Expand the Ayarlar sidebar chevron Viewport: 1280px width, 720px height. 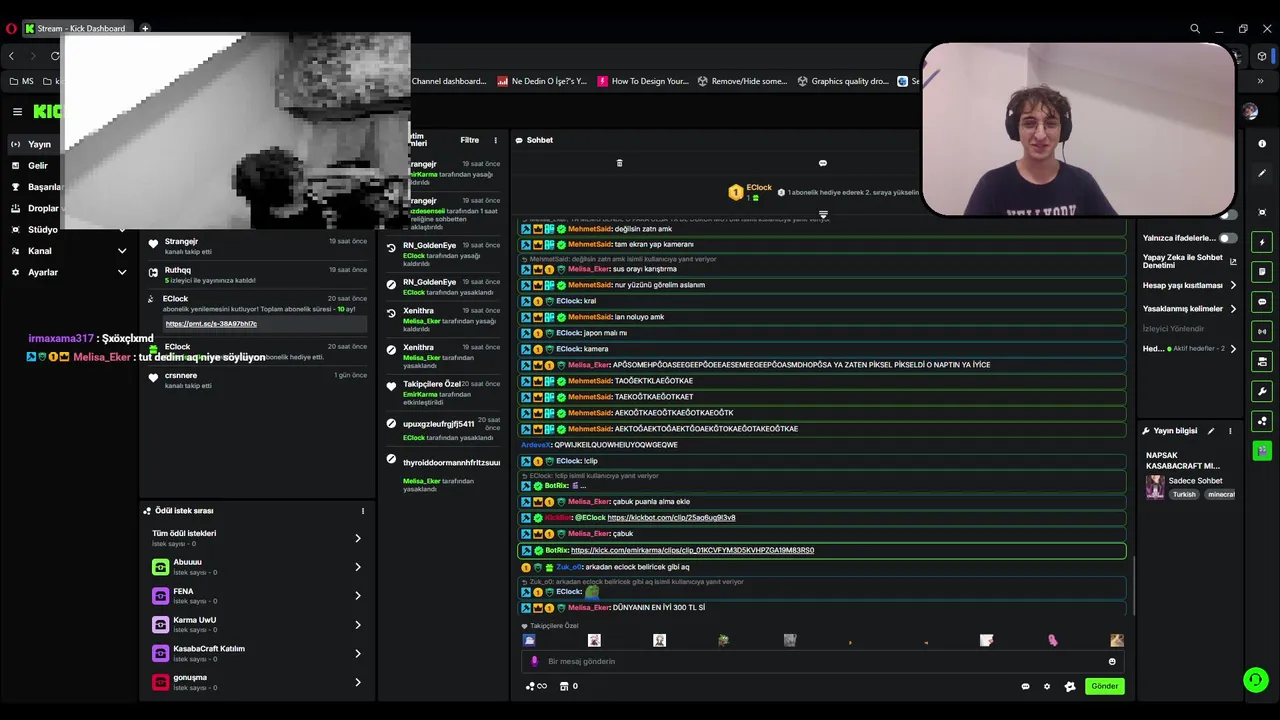(122, 272)
